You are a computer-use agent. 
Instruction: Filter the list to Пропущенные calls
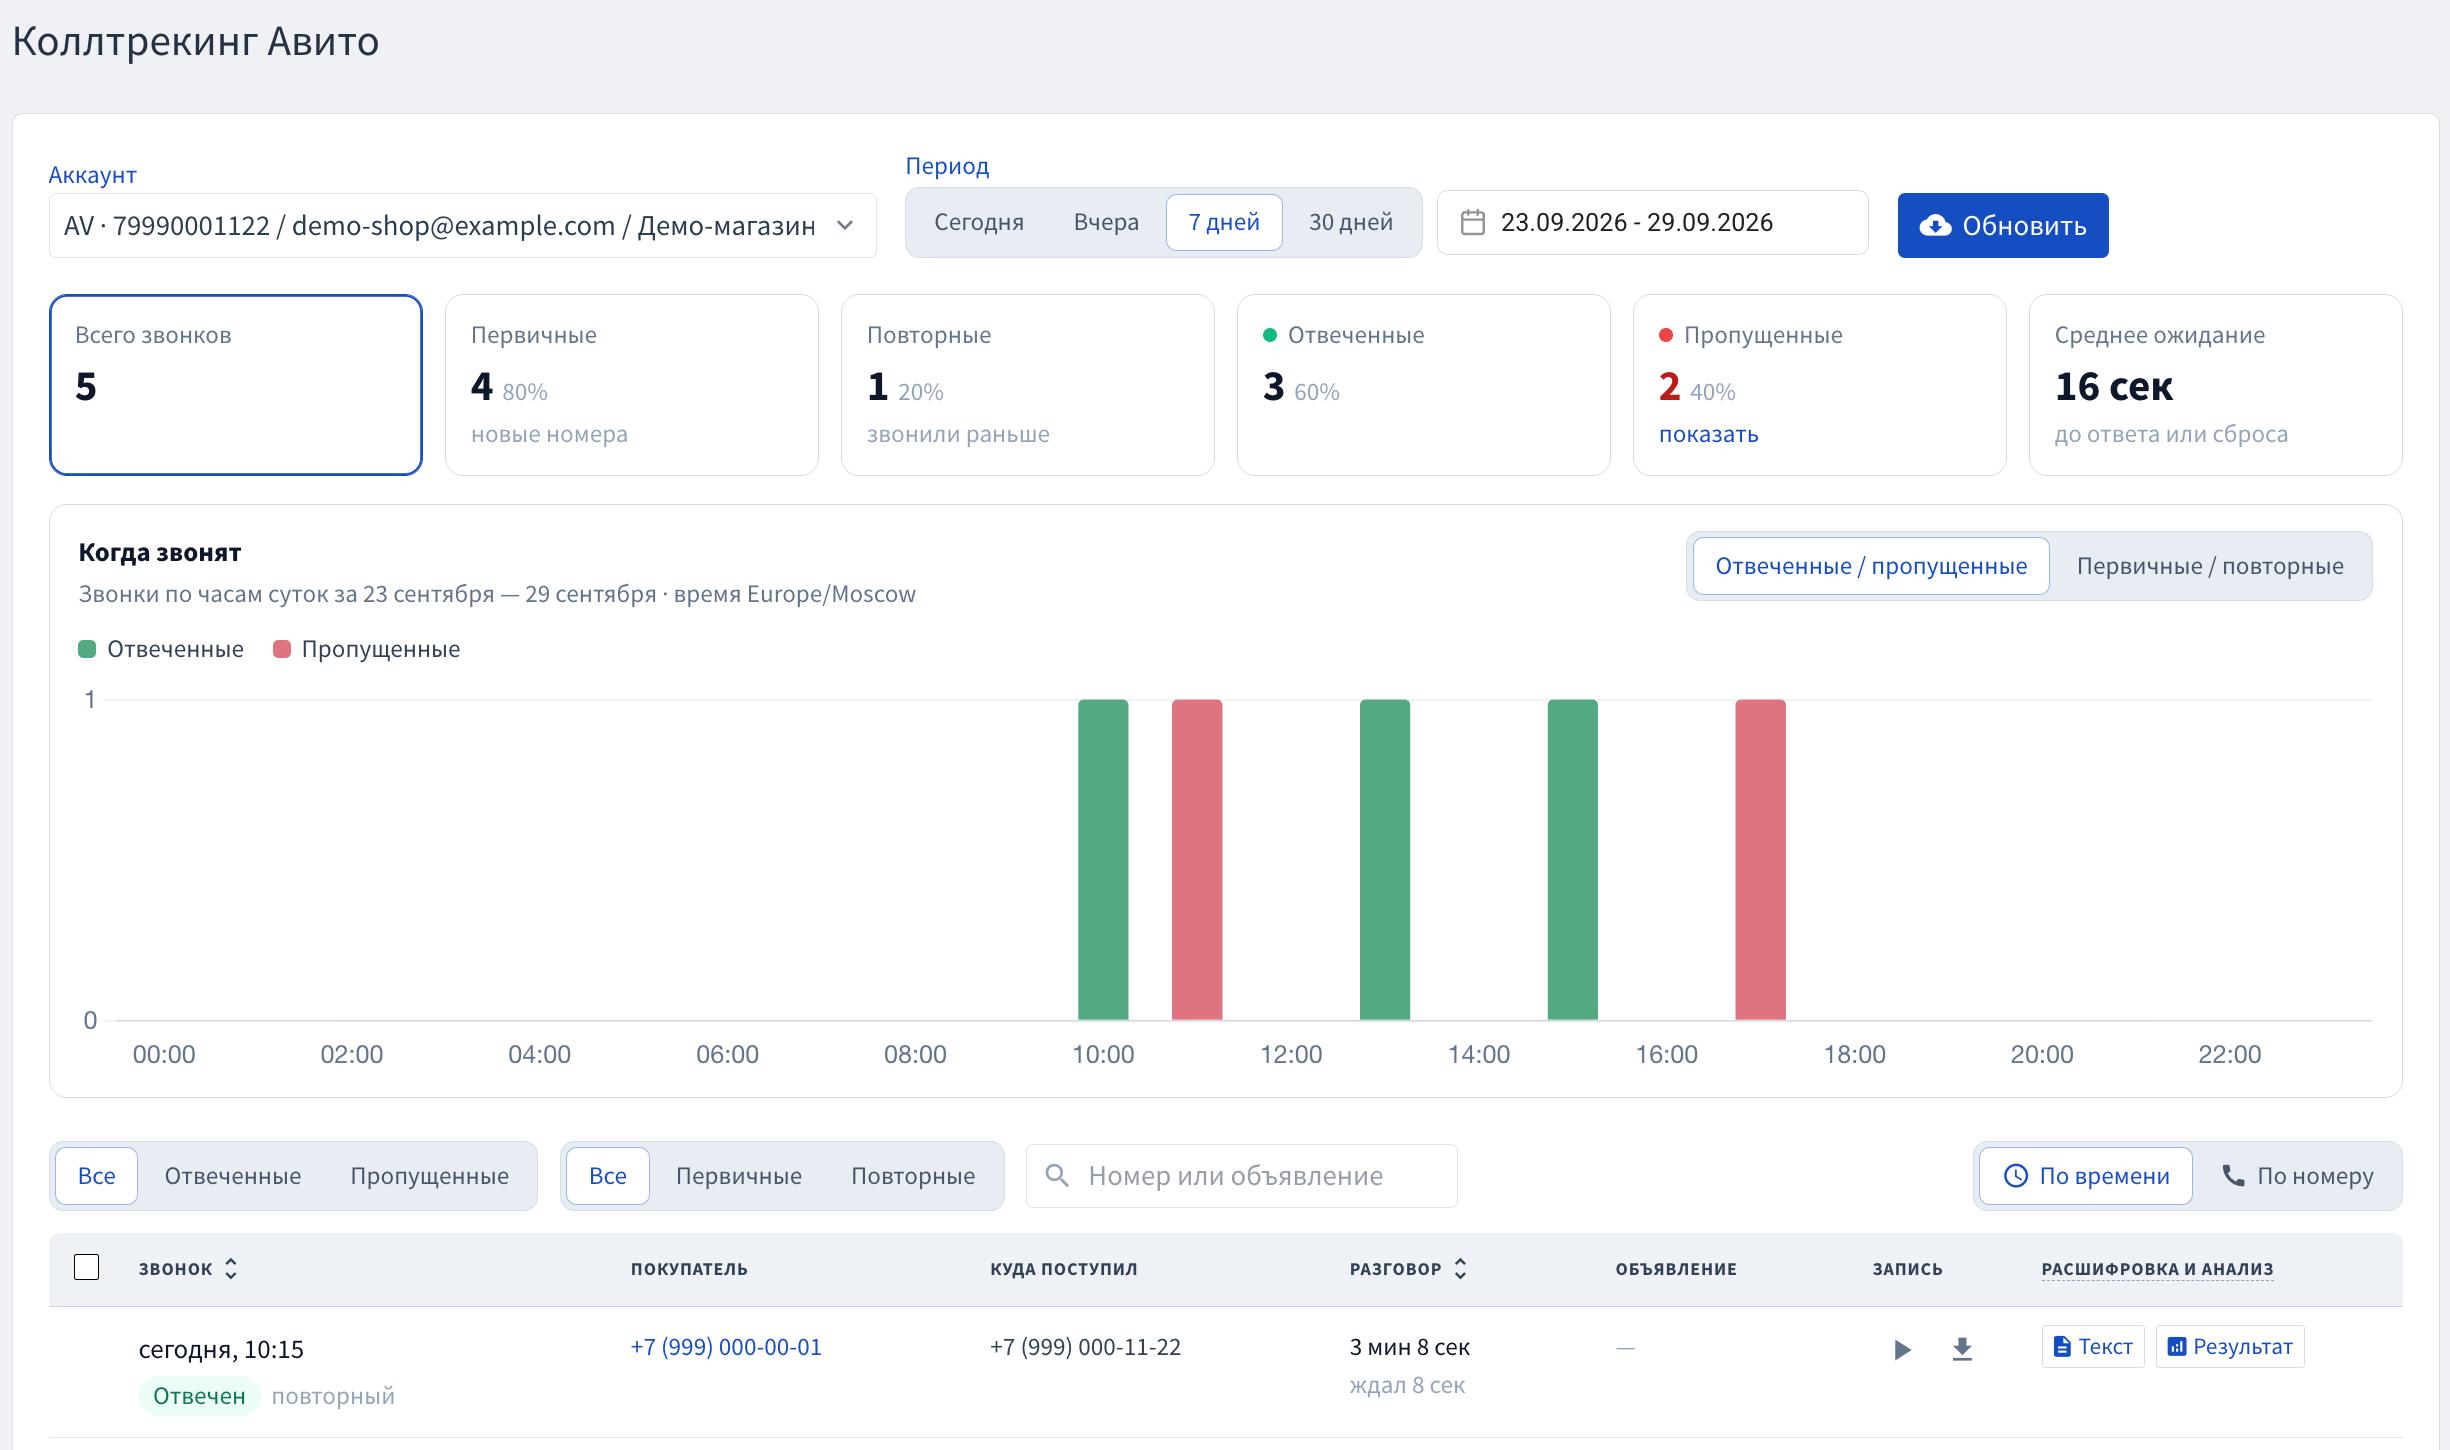coord(429,1176)
